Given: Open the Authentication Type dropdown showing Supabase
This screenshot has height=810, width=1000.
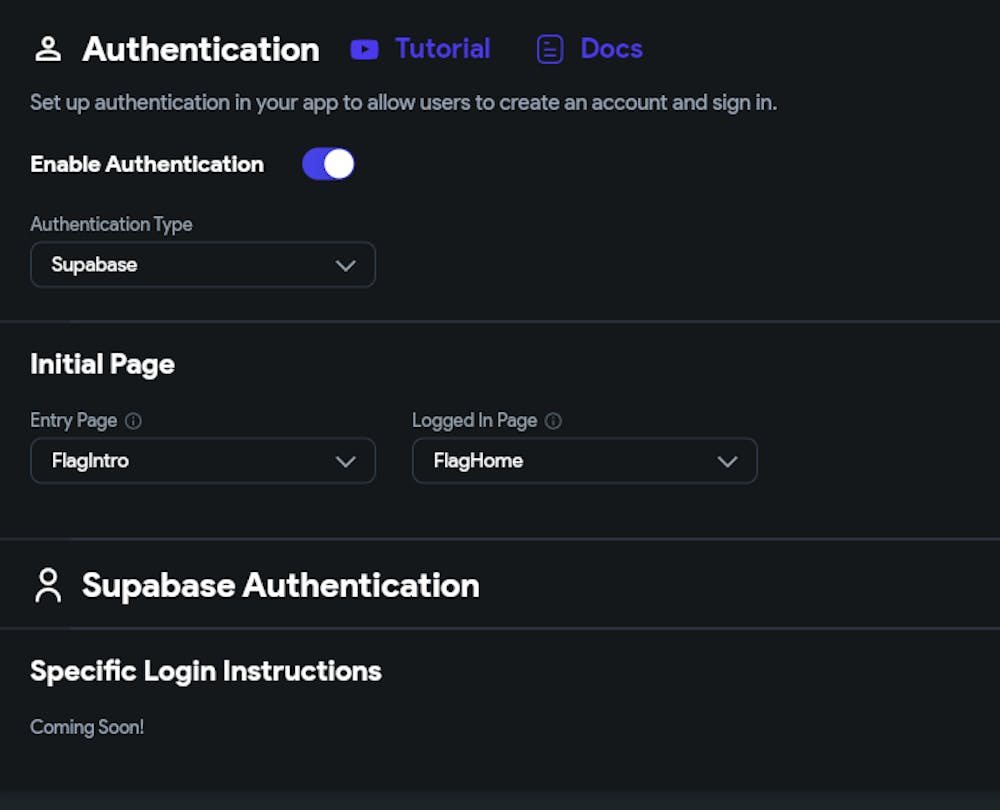Looking at the screenshot, I should pyautogui.click(x=203, y=265).
